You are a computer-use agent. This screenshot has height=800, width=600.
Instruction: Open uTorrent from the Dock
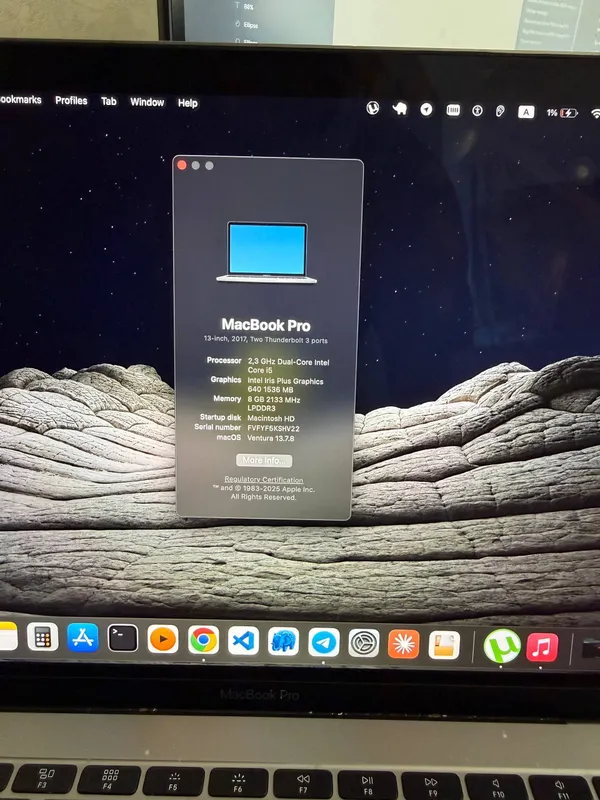pyautogui.click(x=502, y=646)
